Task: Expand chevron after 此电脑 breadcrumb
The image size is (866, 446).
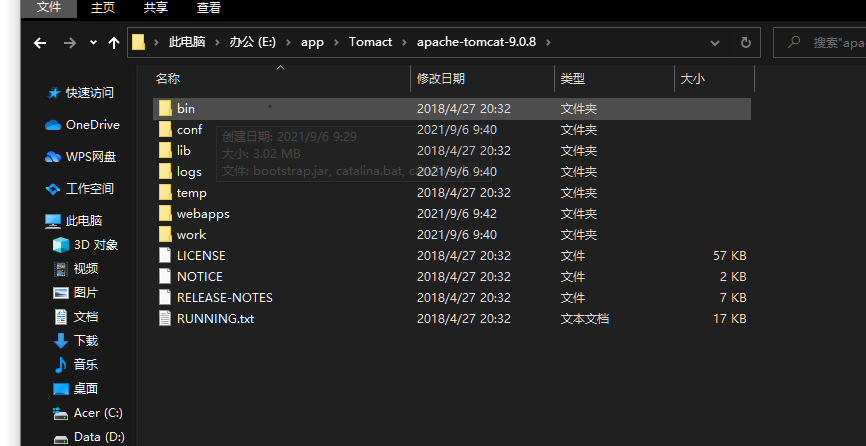Action: point(217,42)
